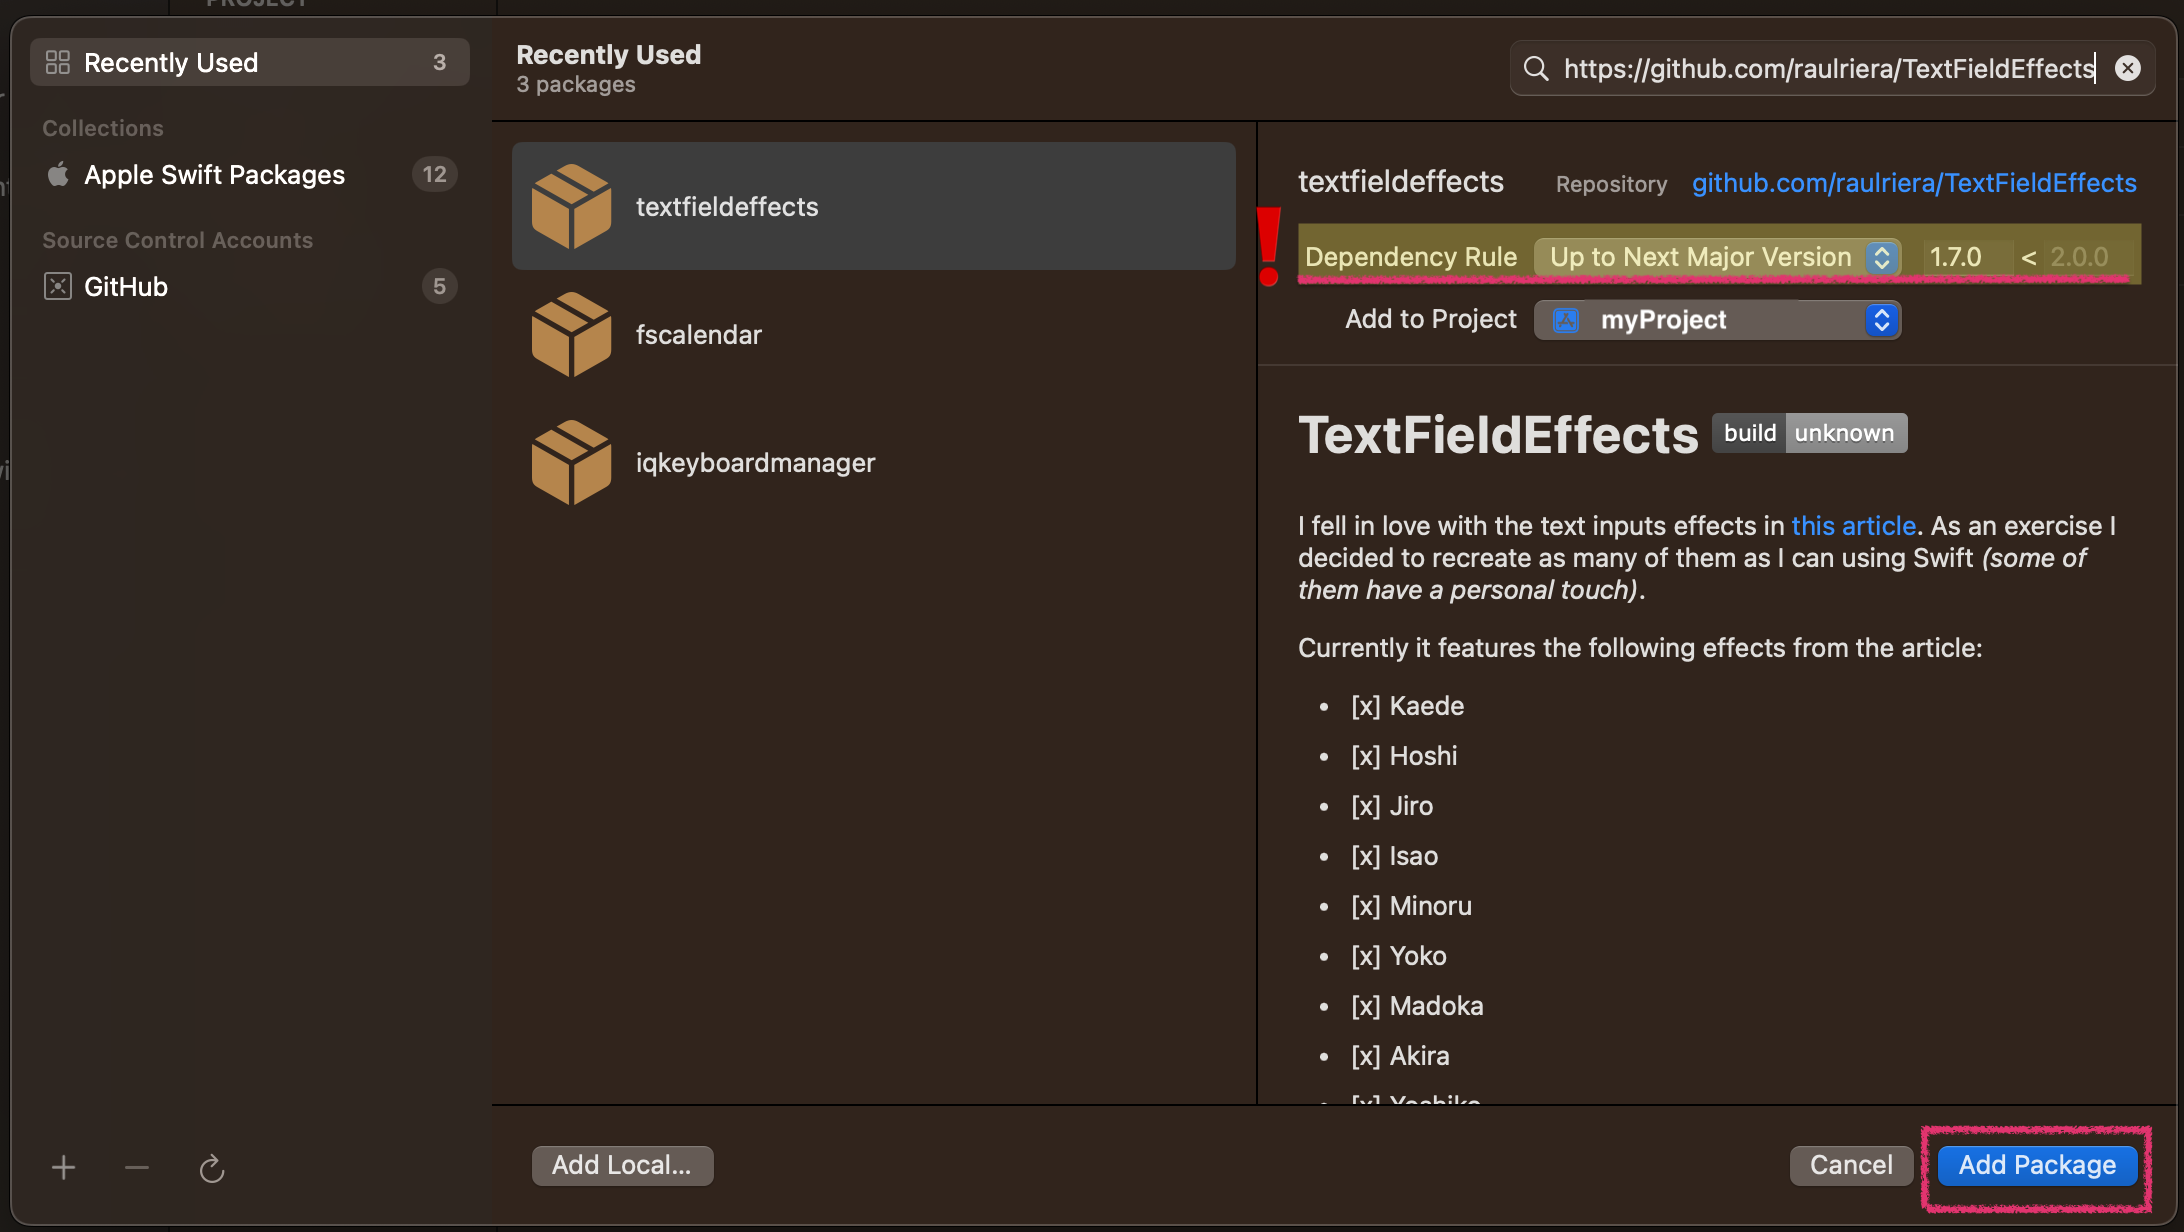2184x1232 pixels.
Task: Click the '3 packages' subtitle
Action: (576, 85)
